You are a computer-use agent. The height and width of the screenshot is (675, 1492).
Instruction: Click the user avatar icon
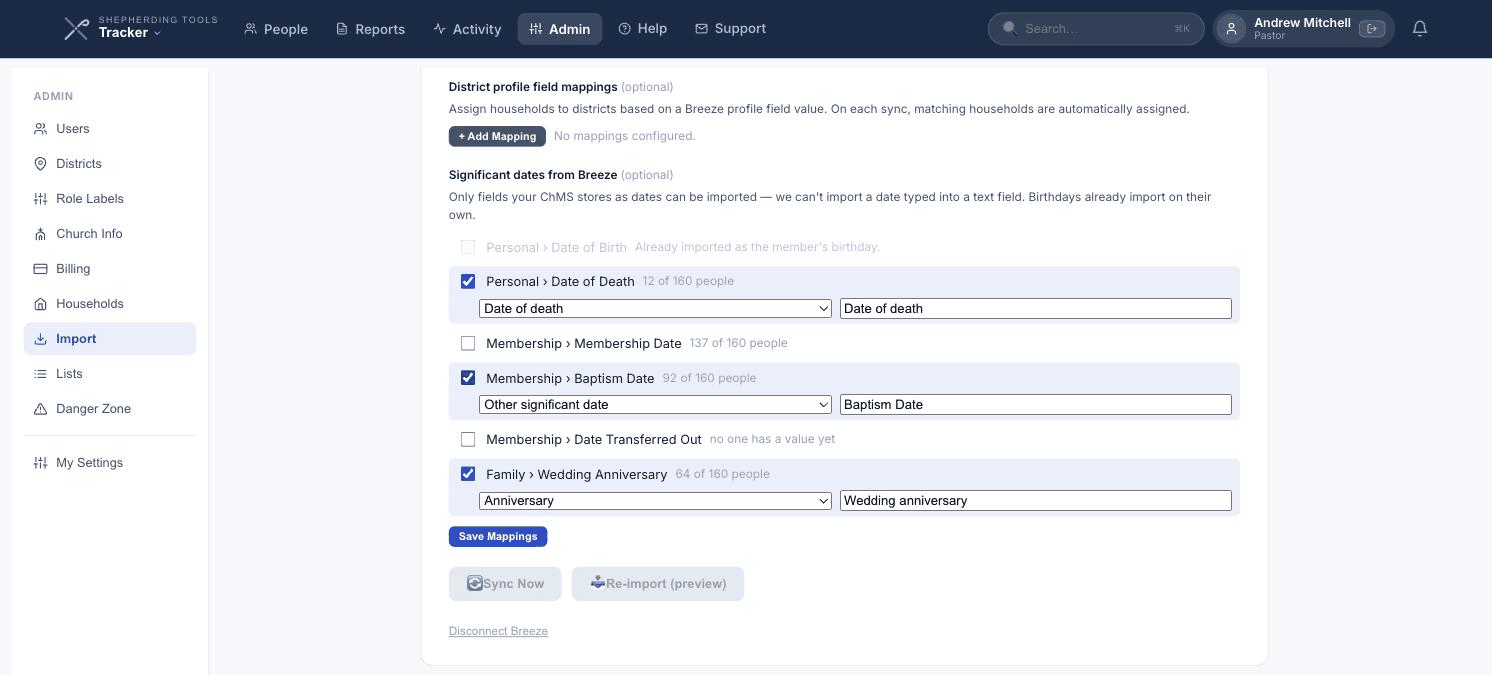(1232, 29)
